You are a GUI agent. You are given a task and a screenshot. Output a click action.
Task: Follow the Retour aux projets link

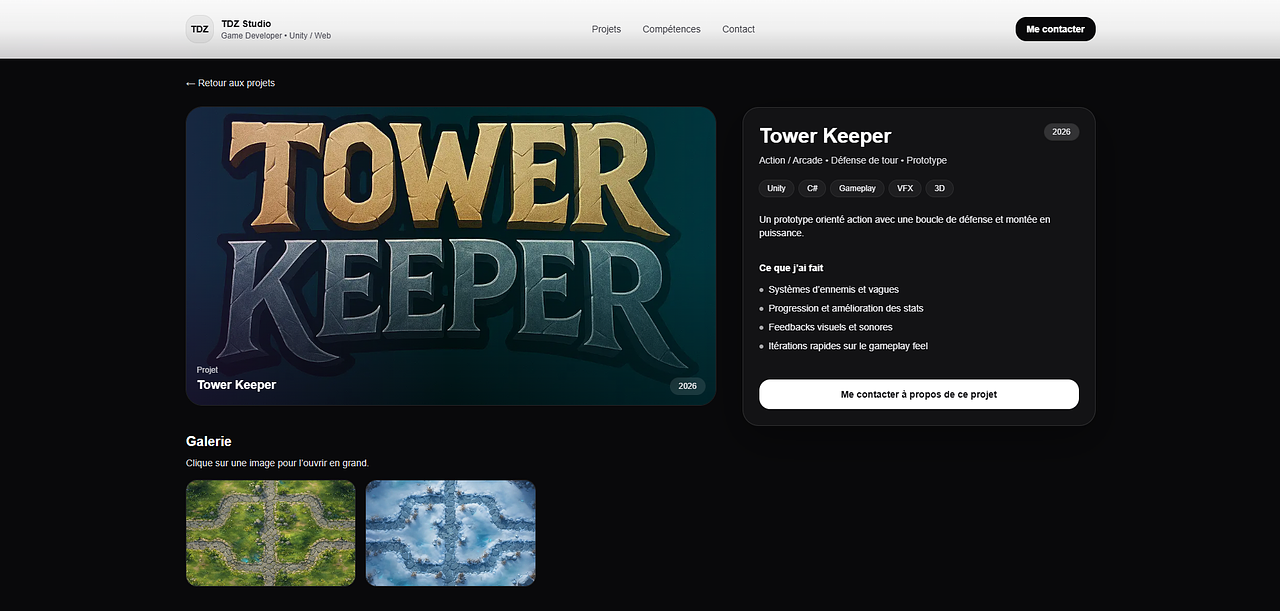tap(230, 83)
